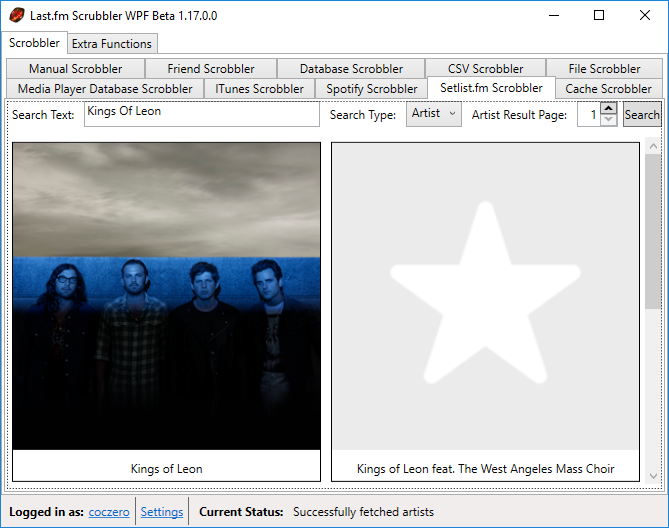Viewport: 669px width, 528px height.
Task: Click the Artist Result Page number field
Action: [589, 114]
